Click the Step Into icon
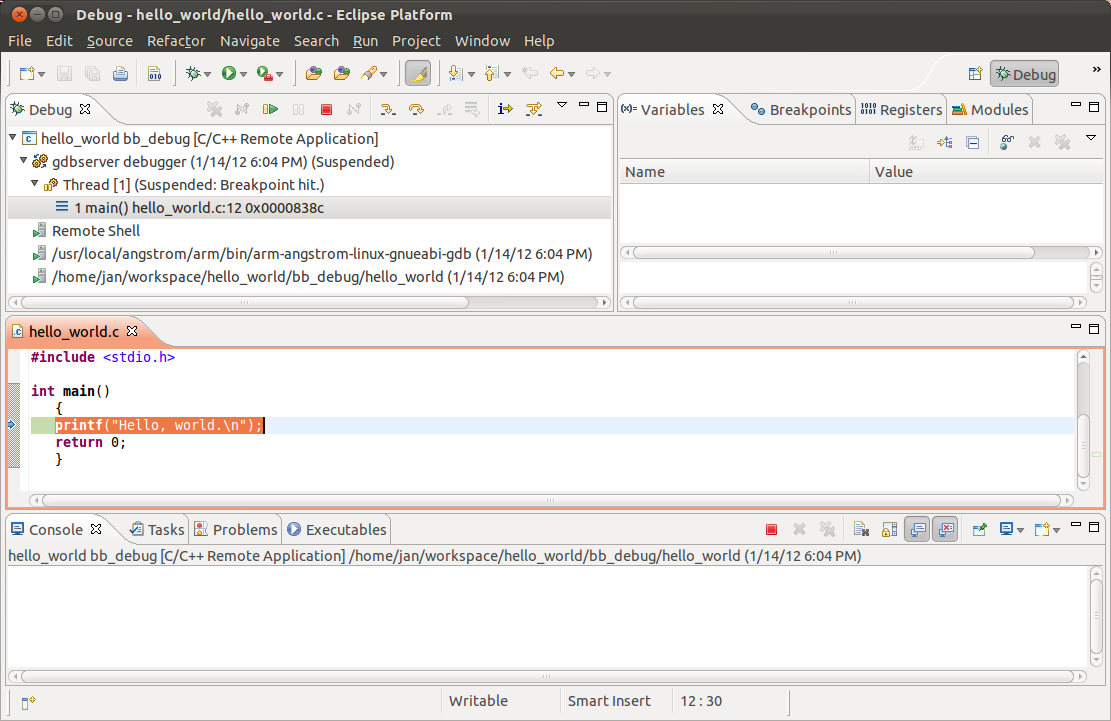Screen dimensions: 1111x721 tap(387, 109)
